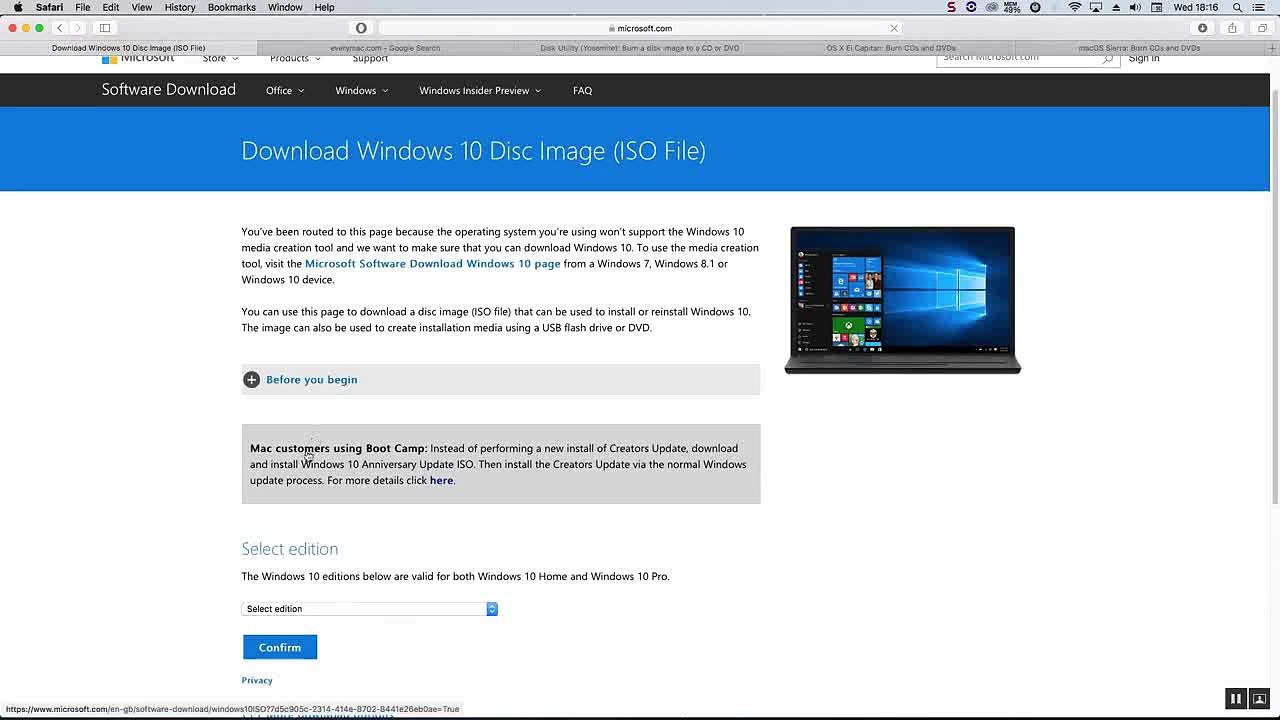1280x720 pixels.
Task: Stop loading with the address bar X
Action: pos(894,28)
